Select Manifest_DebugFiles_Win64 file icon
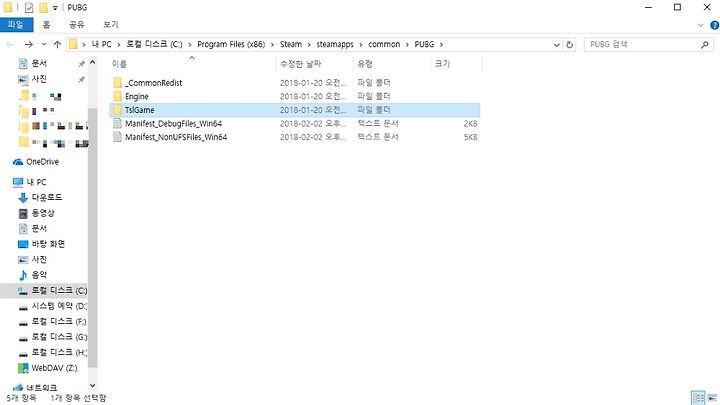The image size is (720, 405). 118,124
